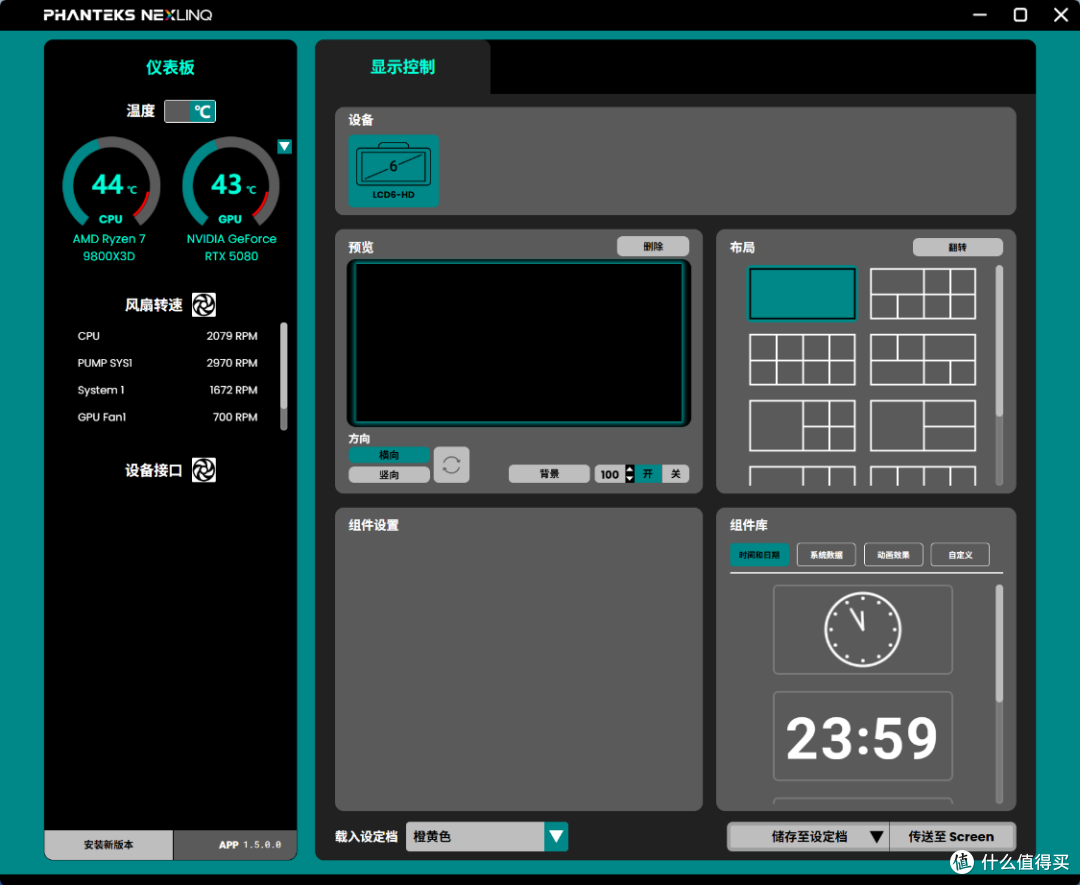Screen dimensions: 1080x885
Task: Turn background on with 开
Action: [648, 474]
